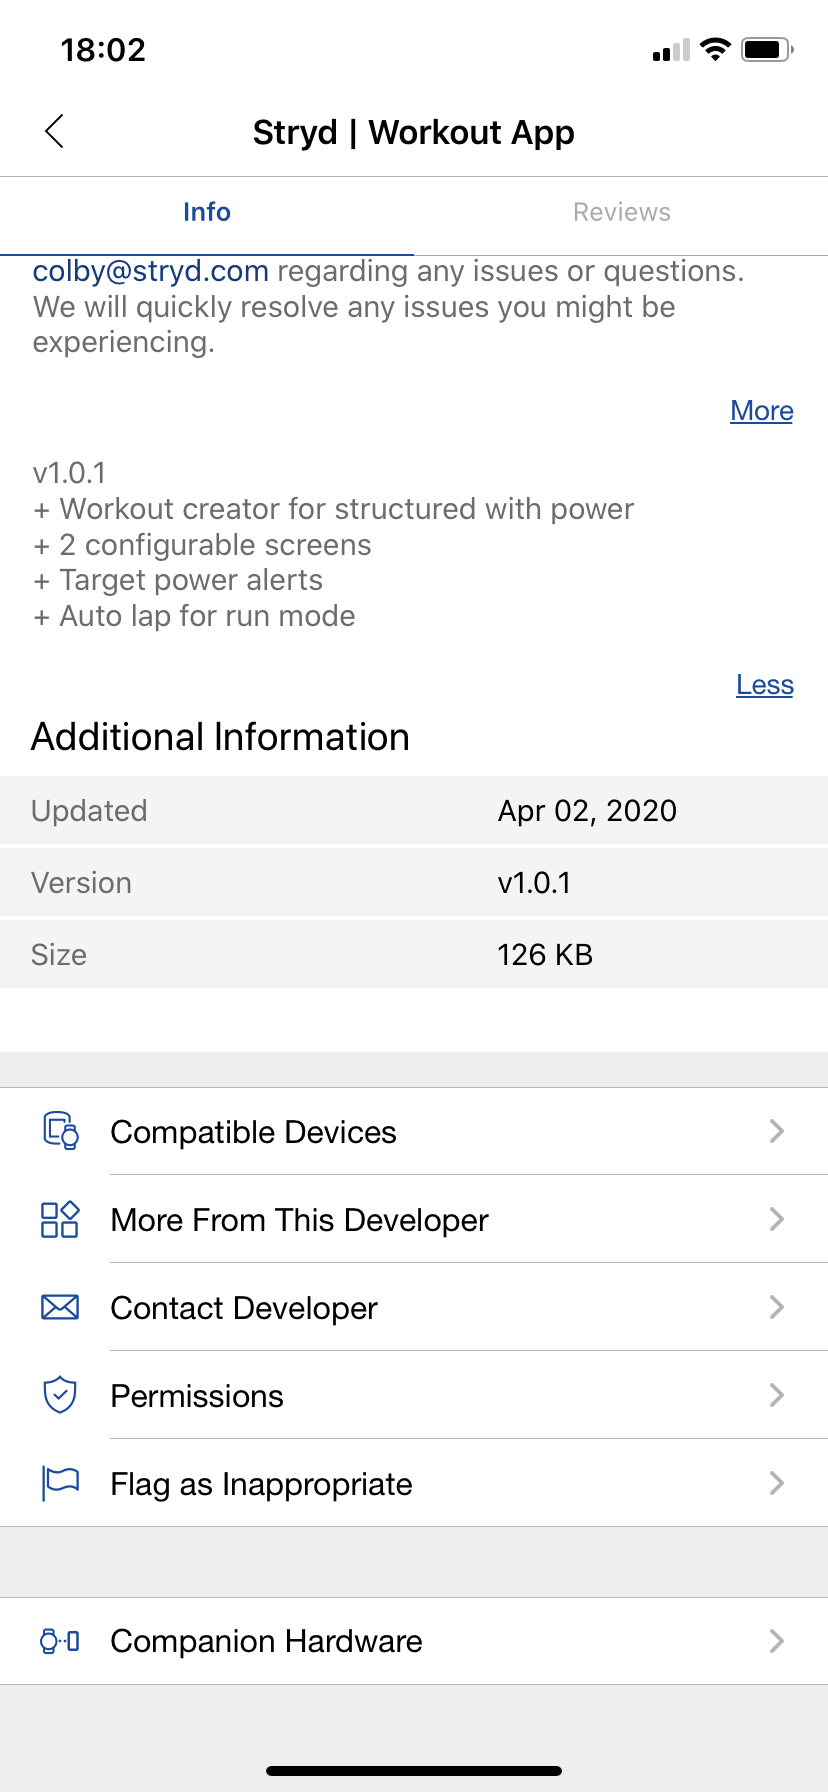The width and height of the screenshot is (828, 1792).
Task: Tap the Wi-Fi status icon
Action: tap(715, 49)
